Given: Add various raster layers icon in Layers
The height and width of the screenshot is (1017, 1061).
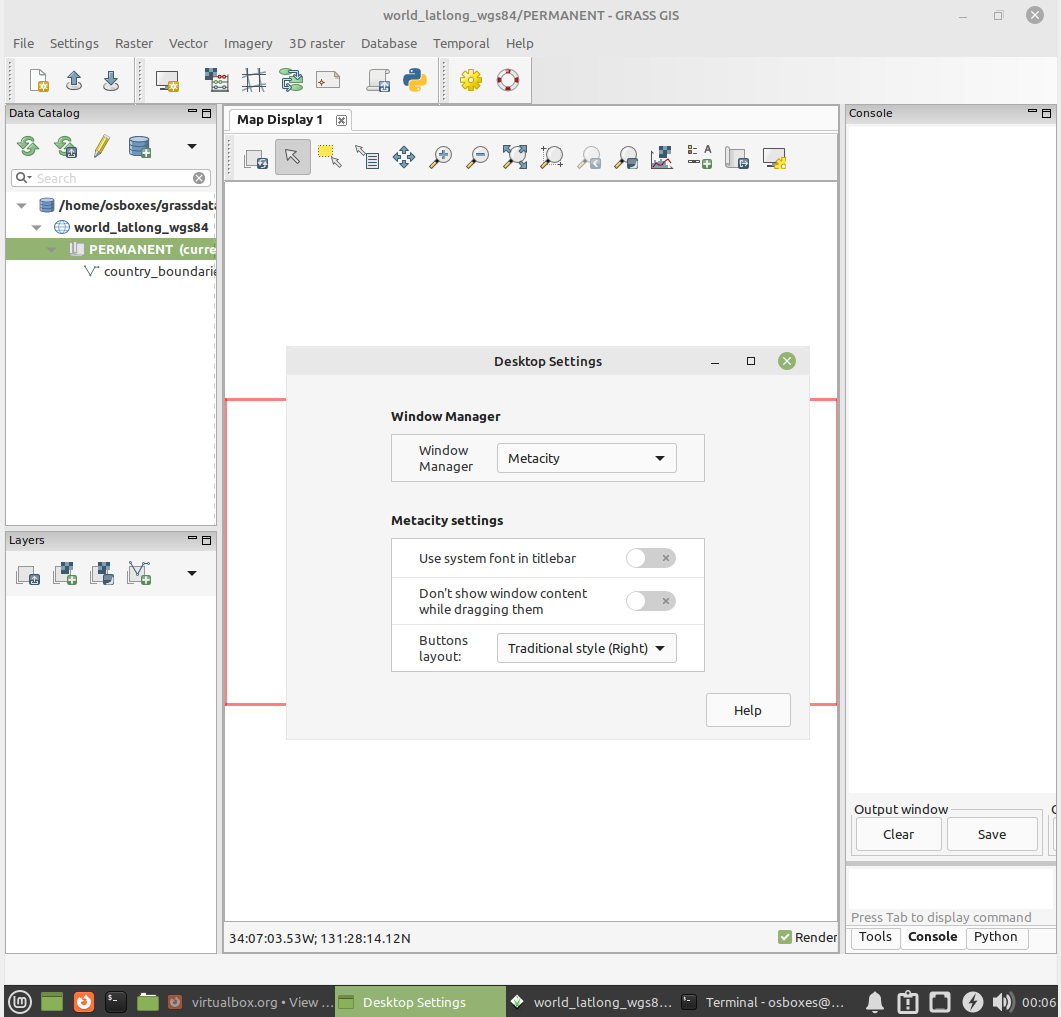Looking at the screenshot, I should tap(102, 573).
